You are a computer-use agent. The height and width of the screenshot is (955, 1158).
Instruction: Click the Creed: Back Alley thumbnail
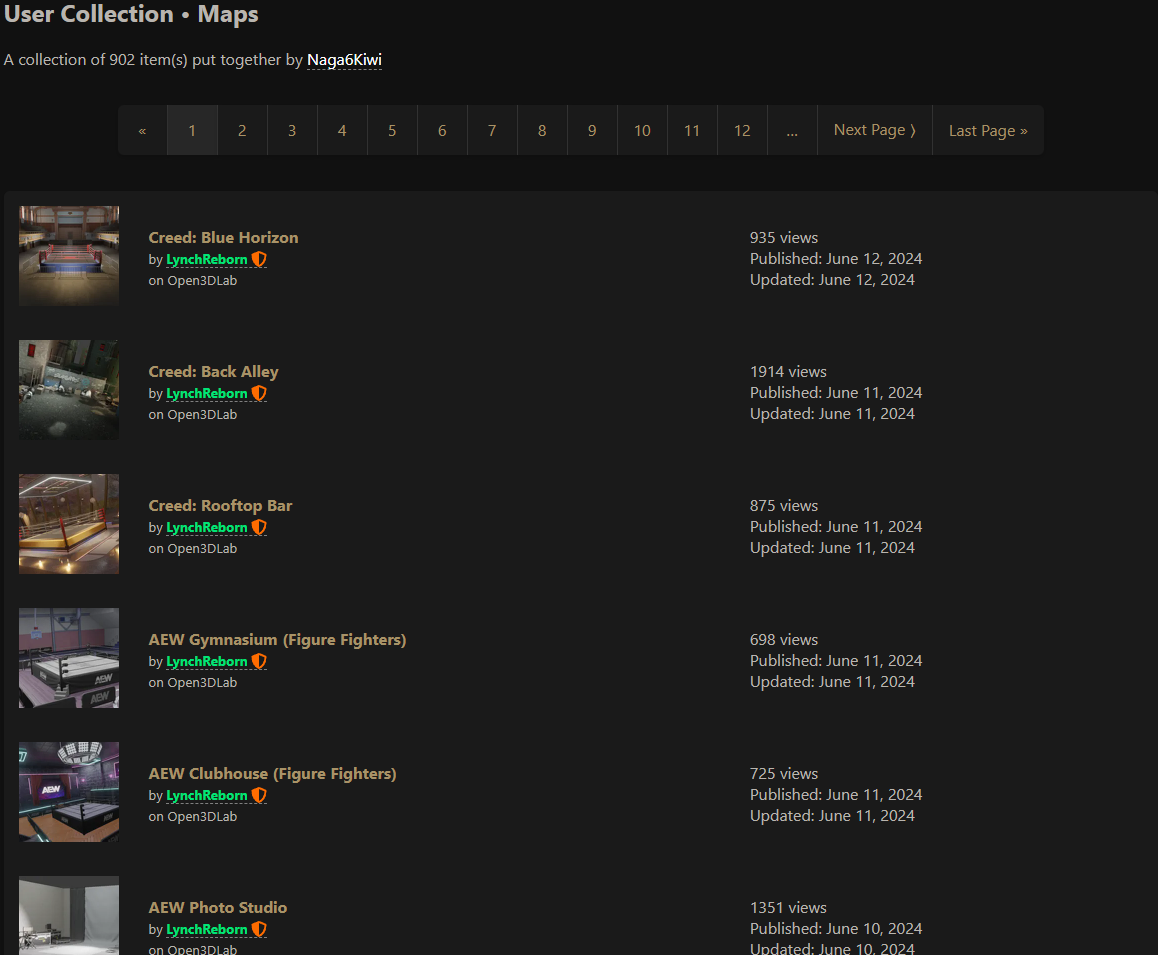69,390
